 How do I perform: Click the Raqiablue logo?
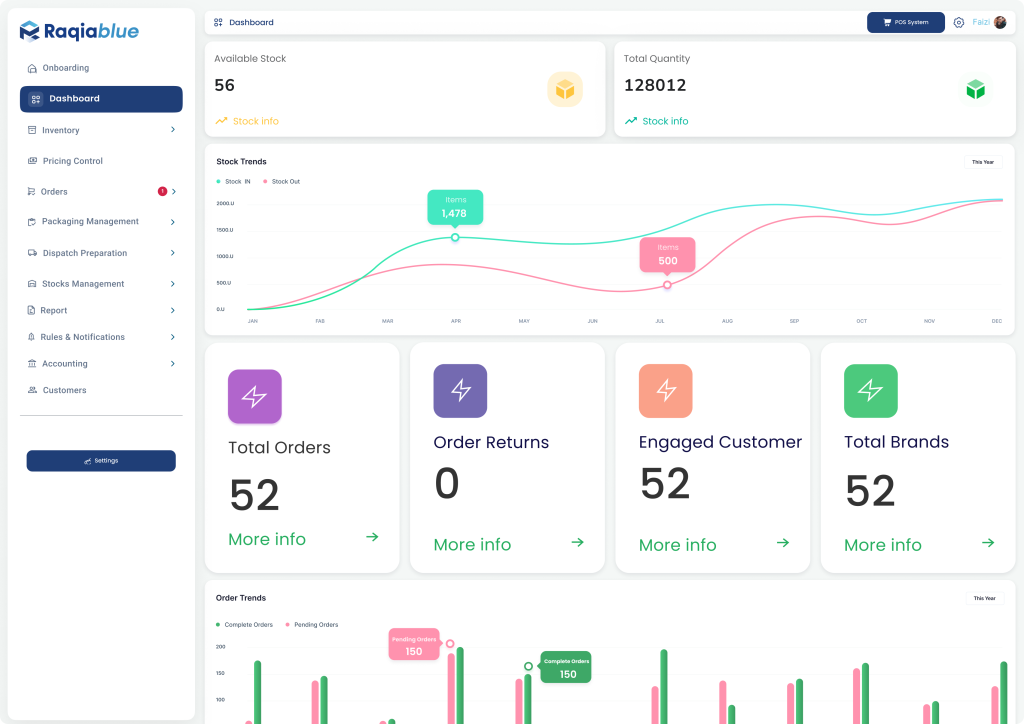79,31
